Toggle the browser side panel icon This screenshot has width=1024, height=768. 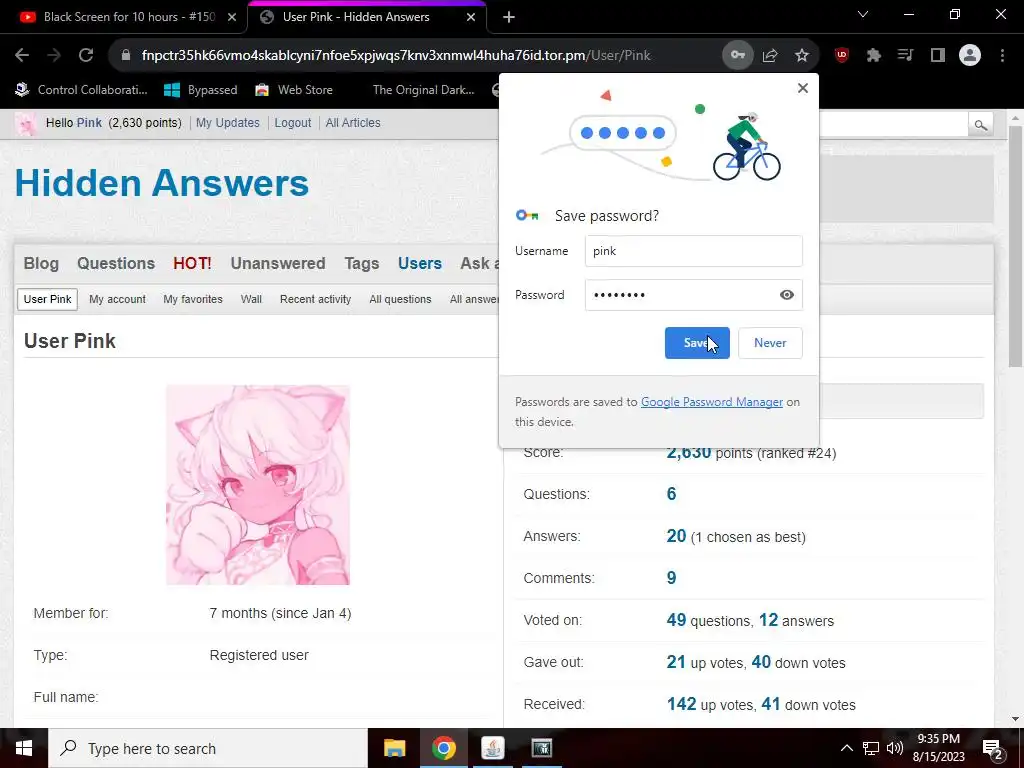(938, 56)
